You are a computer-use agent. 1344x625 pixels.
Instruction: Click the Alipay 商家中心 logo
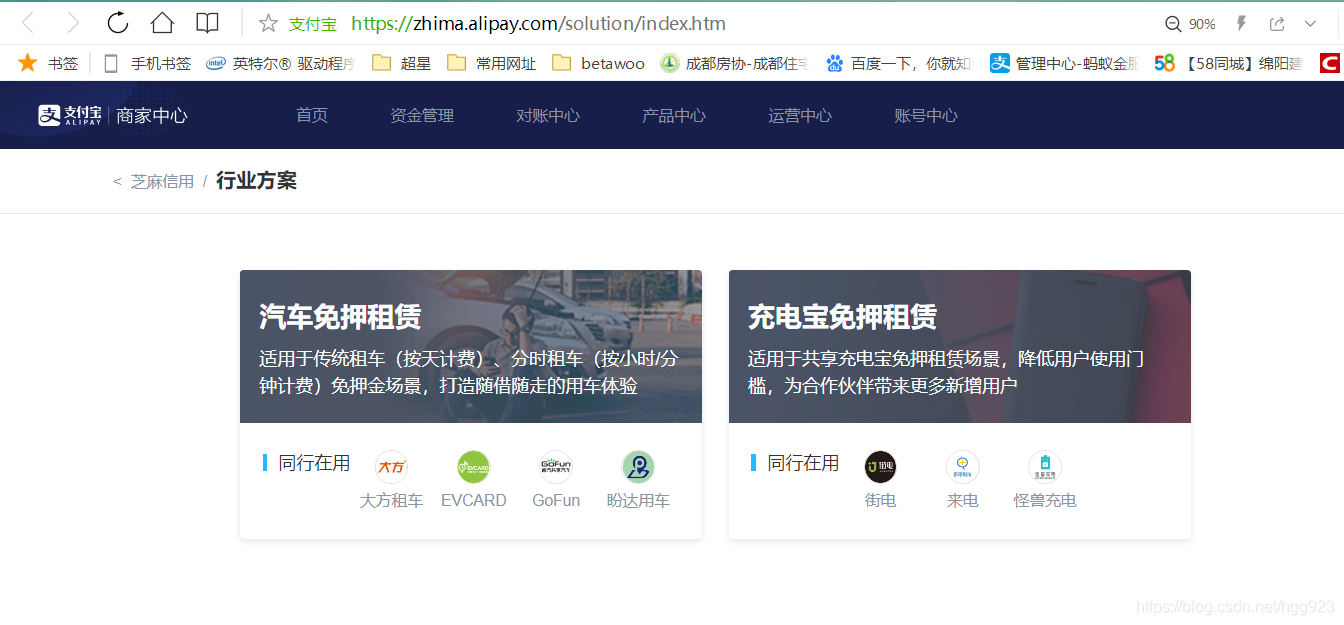[x=113, y=115]
